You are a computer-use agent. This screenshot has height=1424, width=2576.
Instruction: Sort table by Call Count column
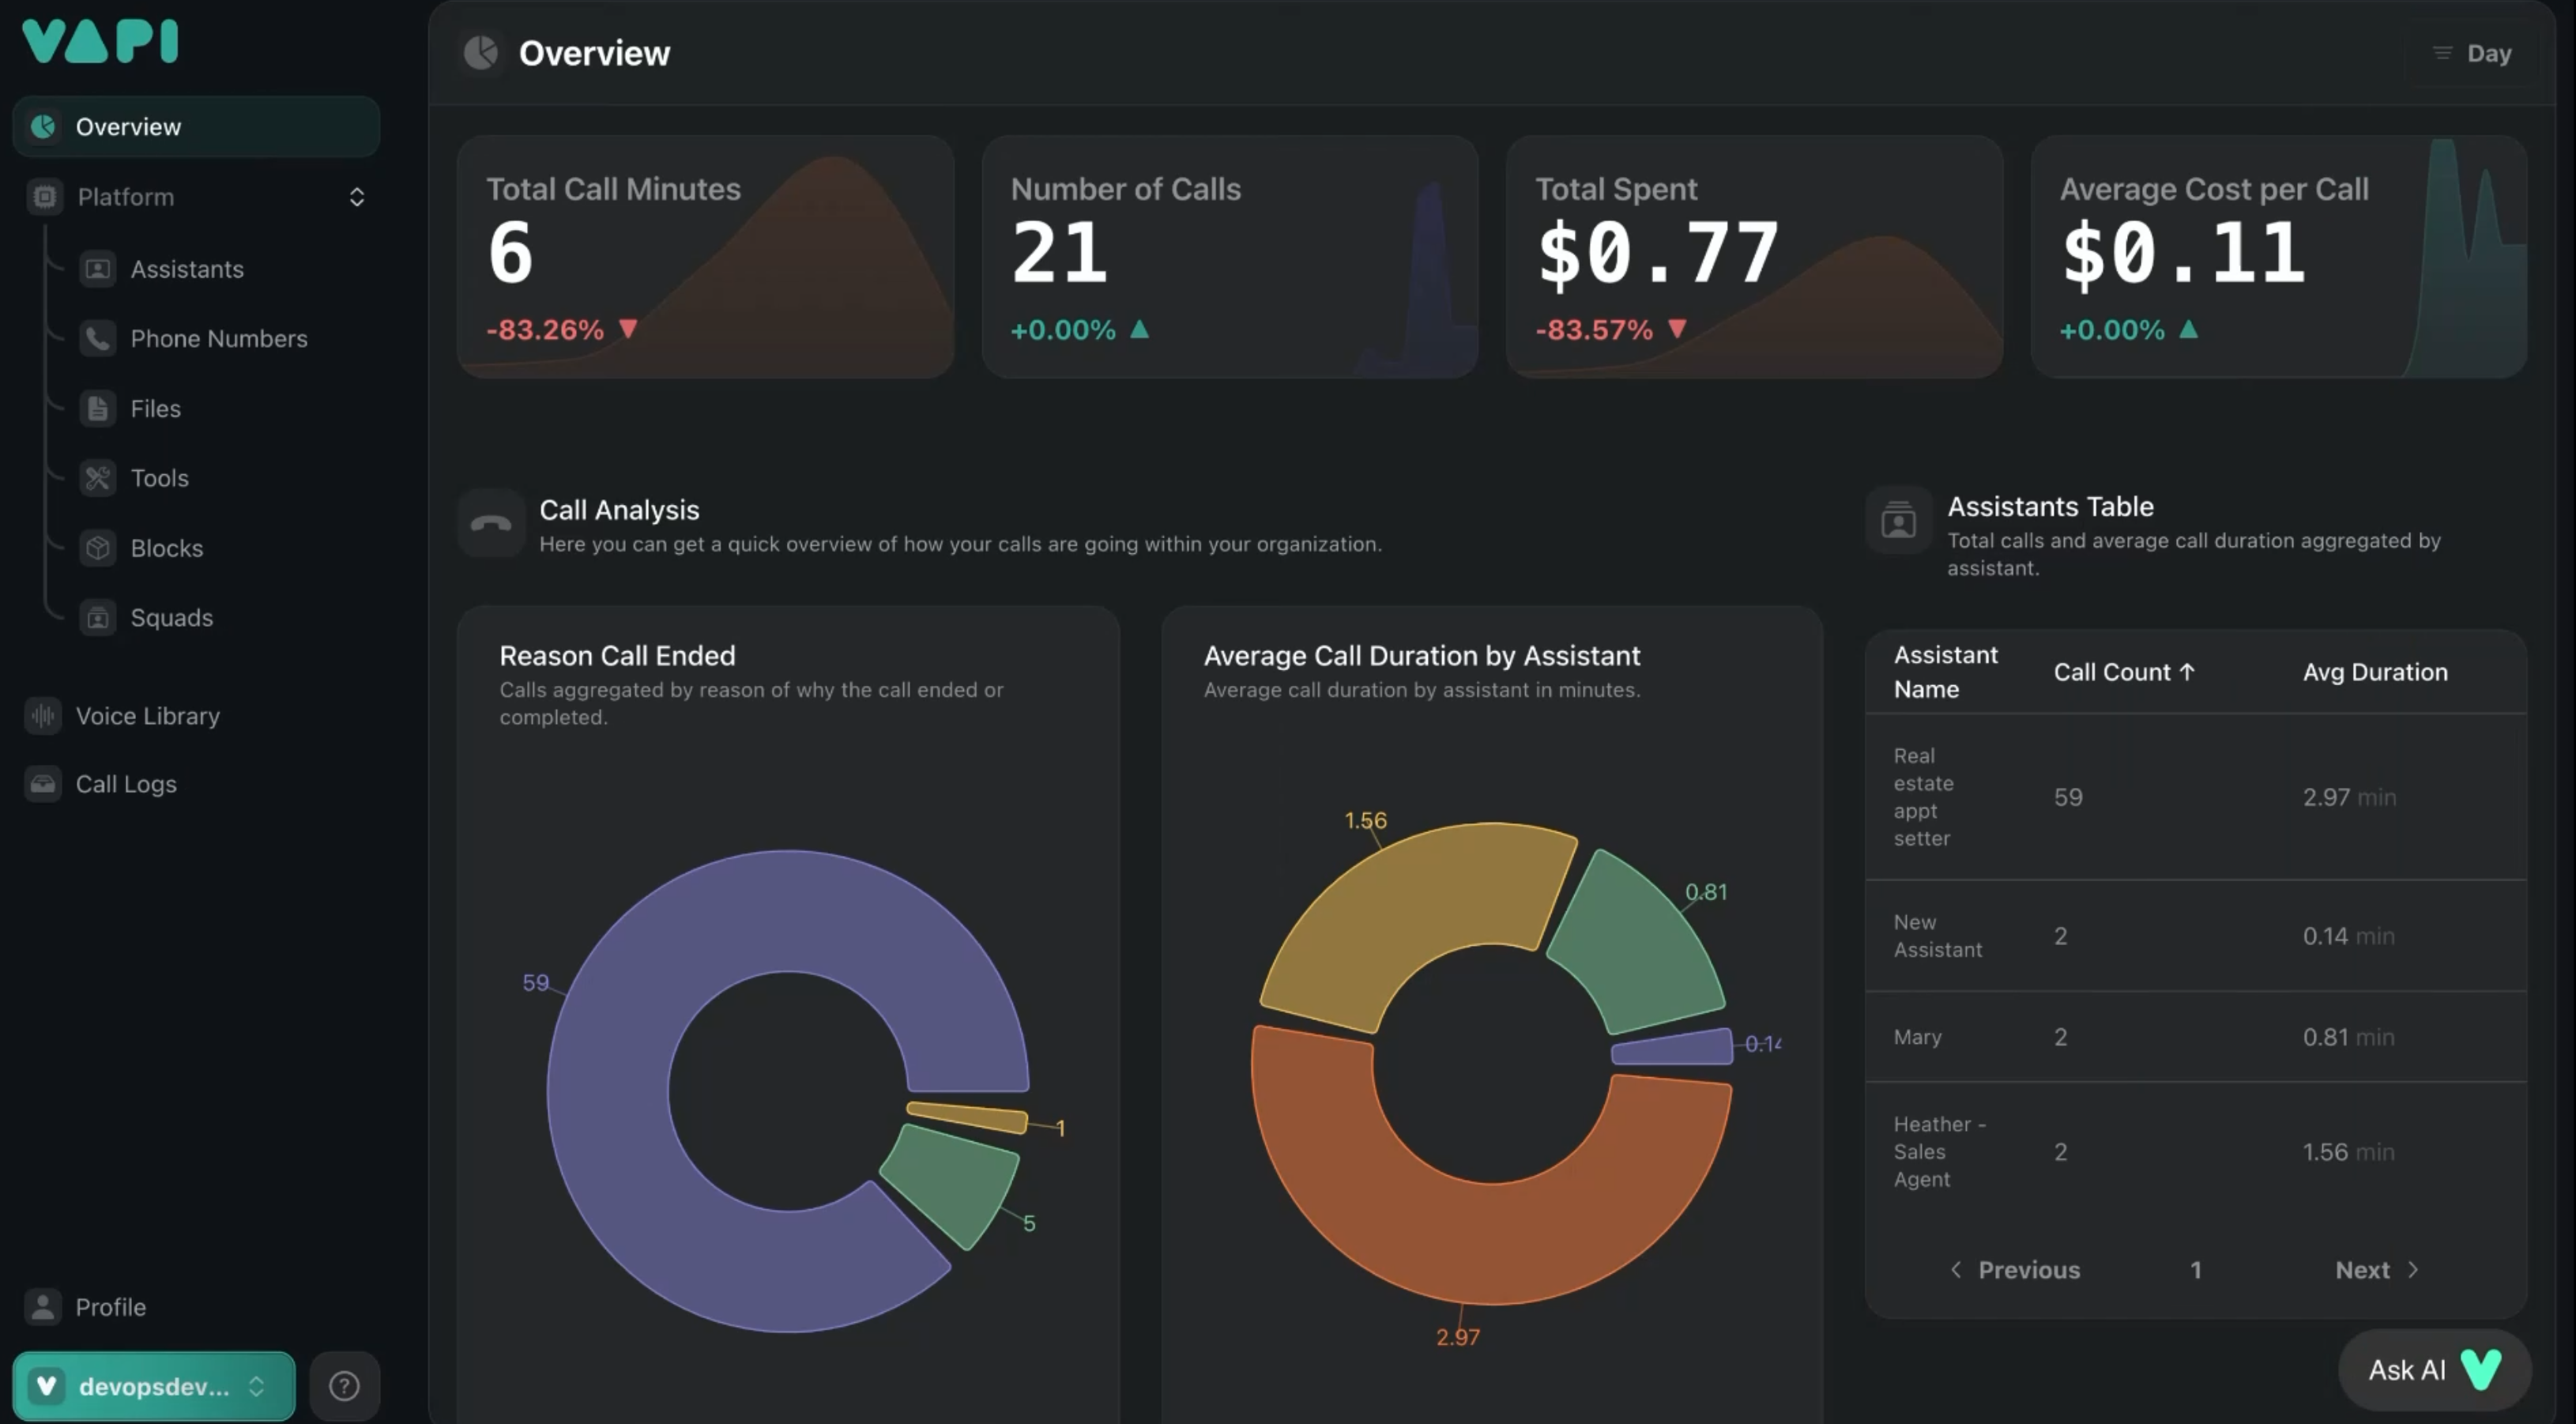(2123, 672)
